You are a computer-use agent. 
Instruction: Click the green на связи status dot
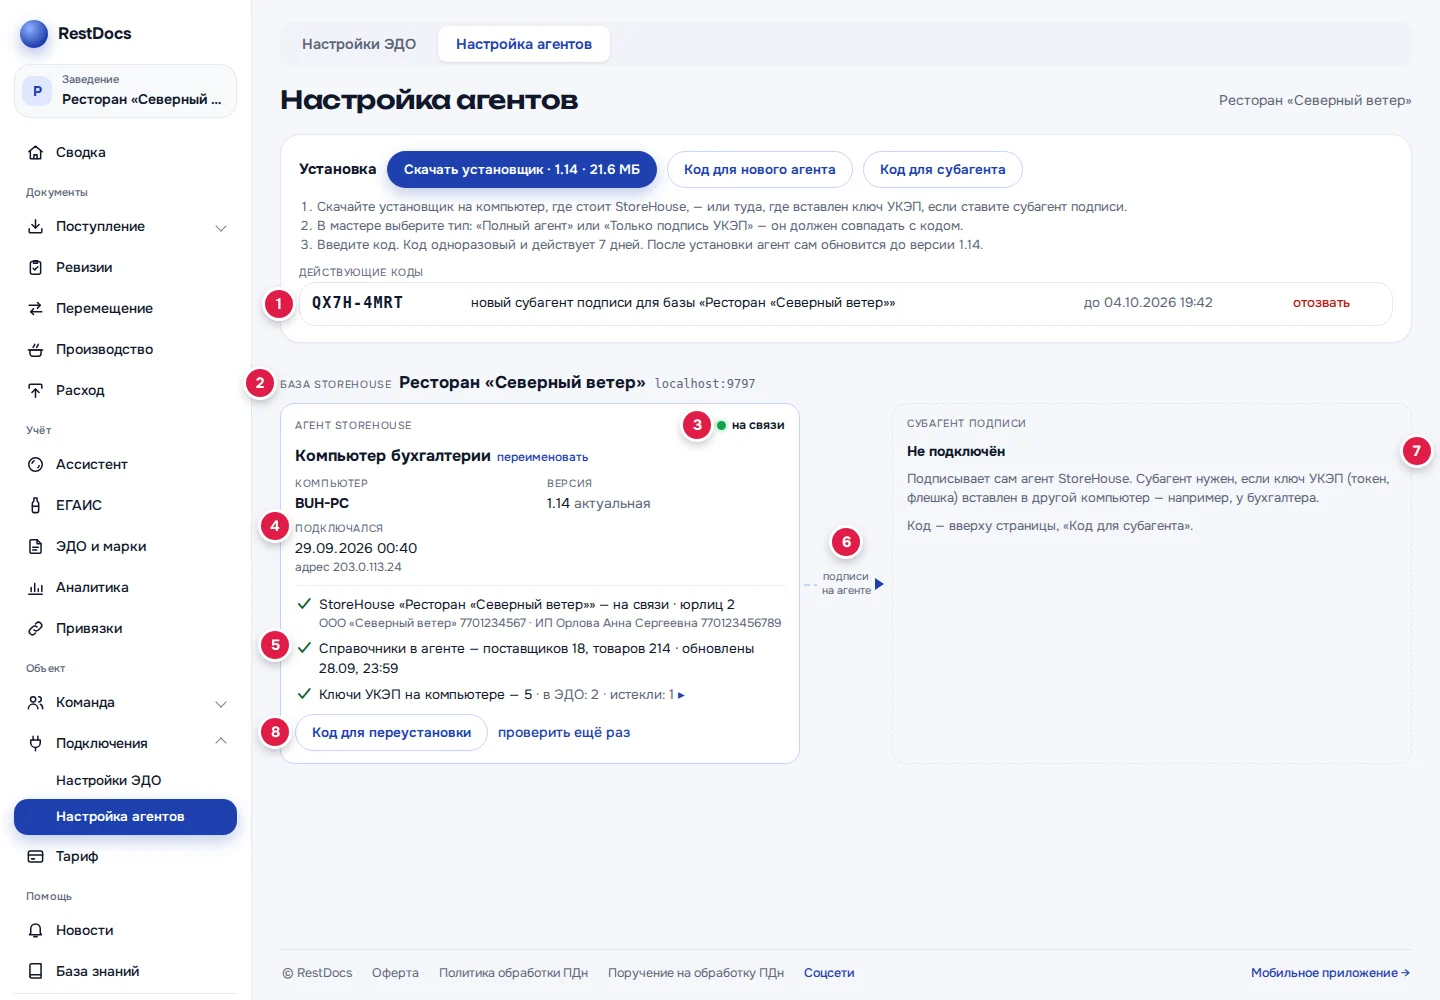[x=721, y=426]
